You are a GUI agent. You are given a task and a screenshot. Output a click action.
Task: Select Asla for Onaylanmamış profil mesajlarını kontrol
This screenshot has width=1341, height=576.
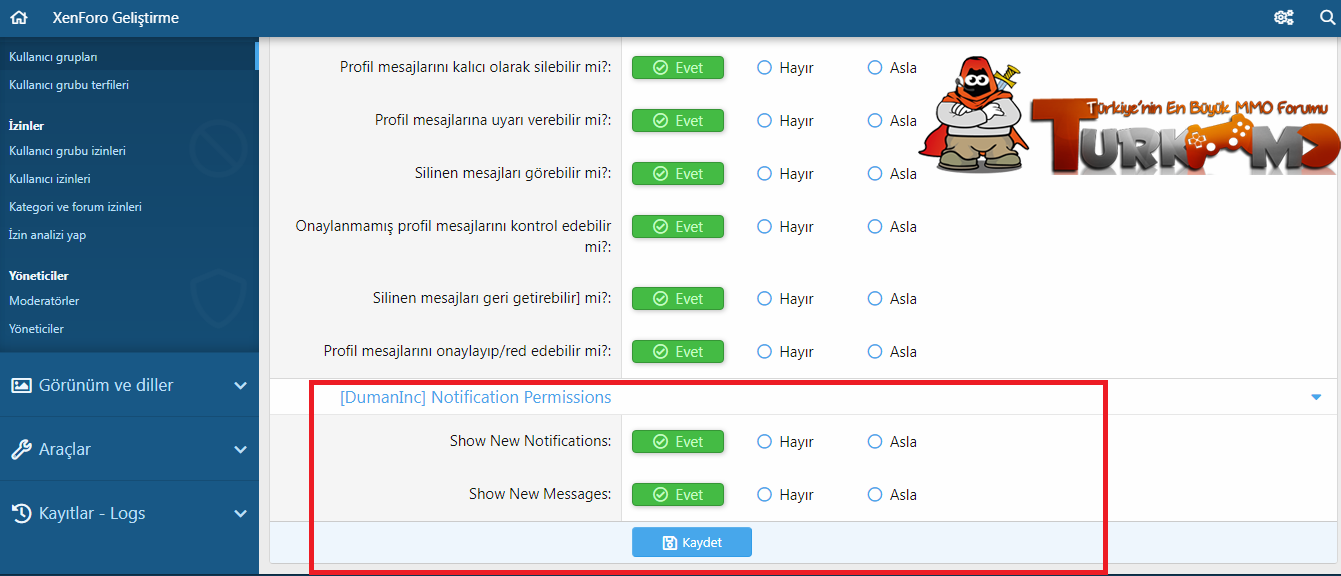tap(892, 227)
